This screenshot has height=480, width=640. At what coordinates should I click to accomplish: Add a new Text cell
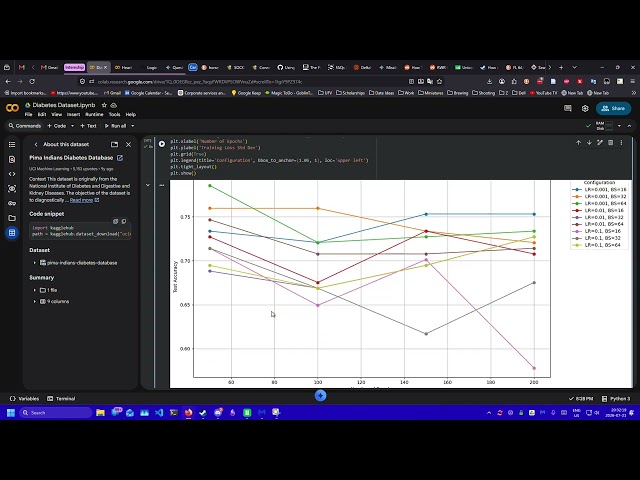coord(88,126)
